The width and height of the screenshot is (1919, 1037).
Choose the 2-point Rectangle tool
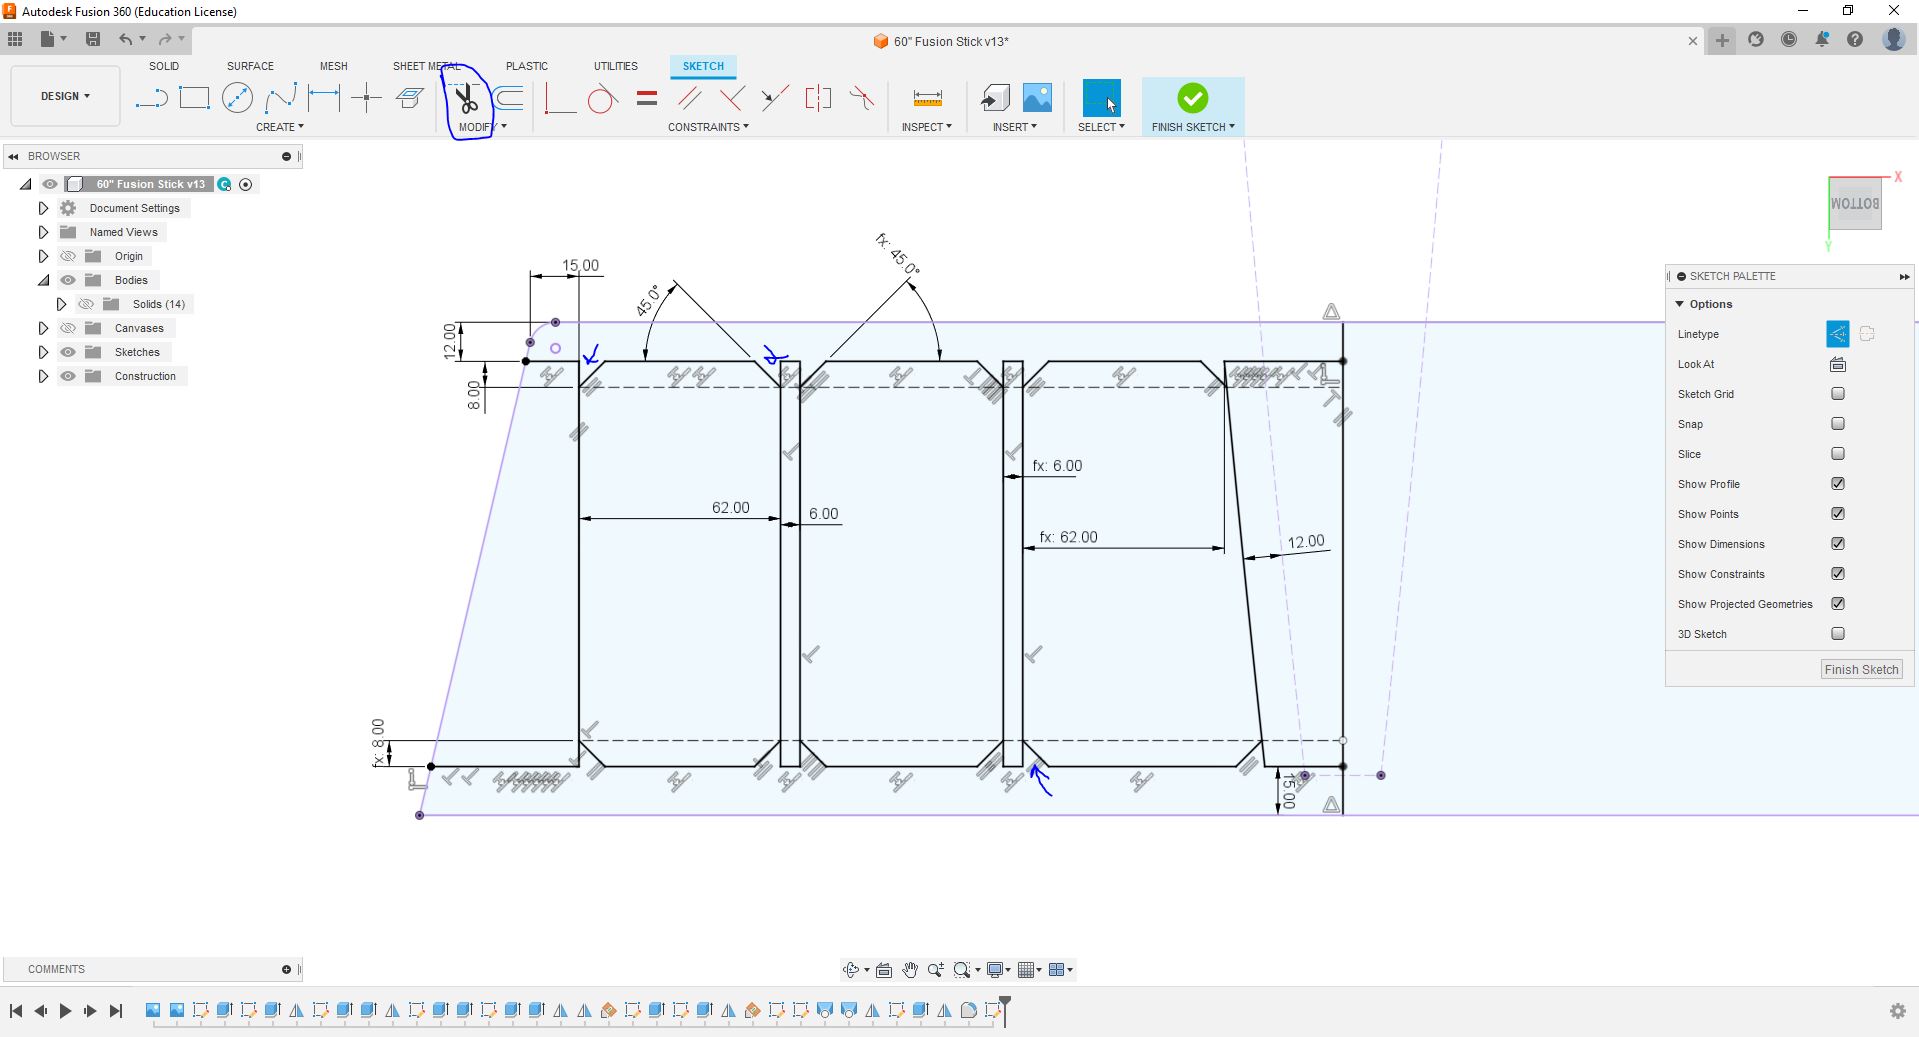pos(194,98)
